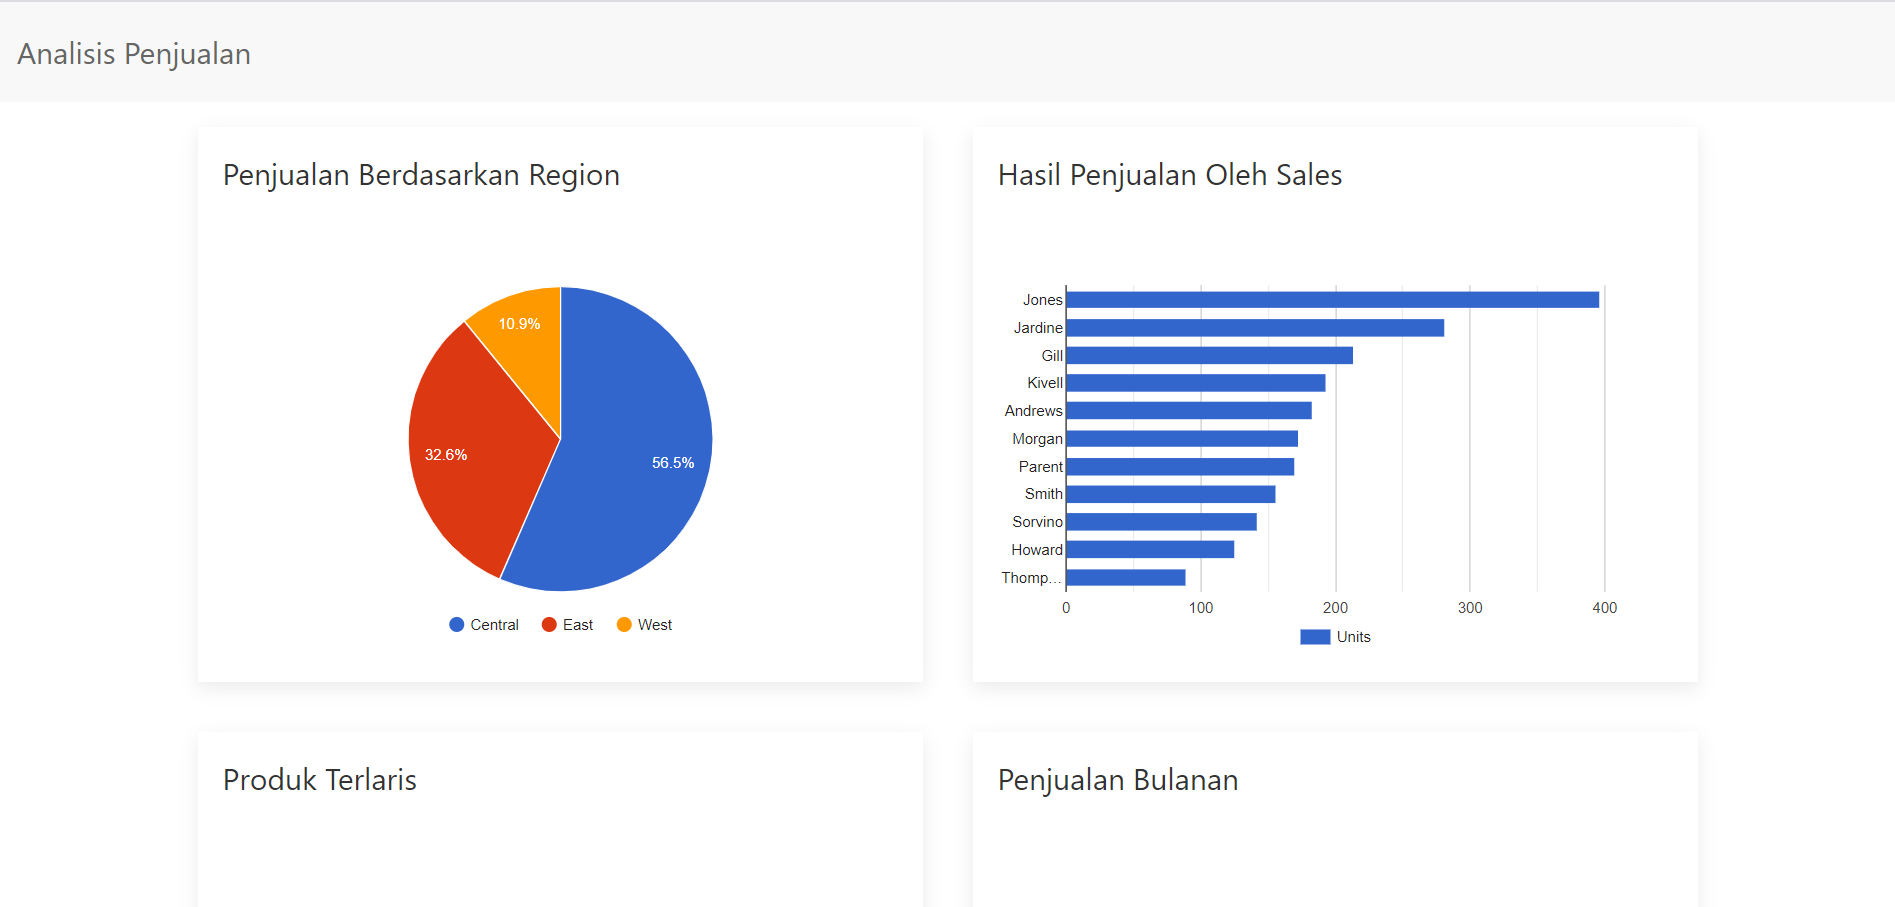
Task: Click the Kivell bar in sales chart
Action: click(1196, 383)
